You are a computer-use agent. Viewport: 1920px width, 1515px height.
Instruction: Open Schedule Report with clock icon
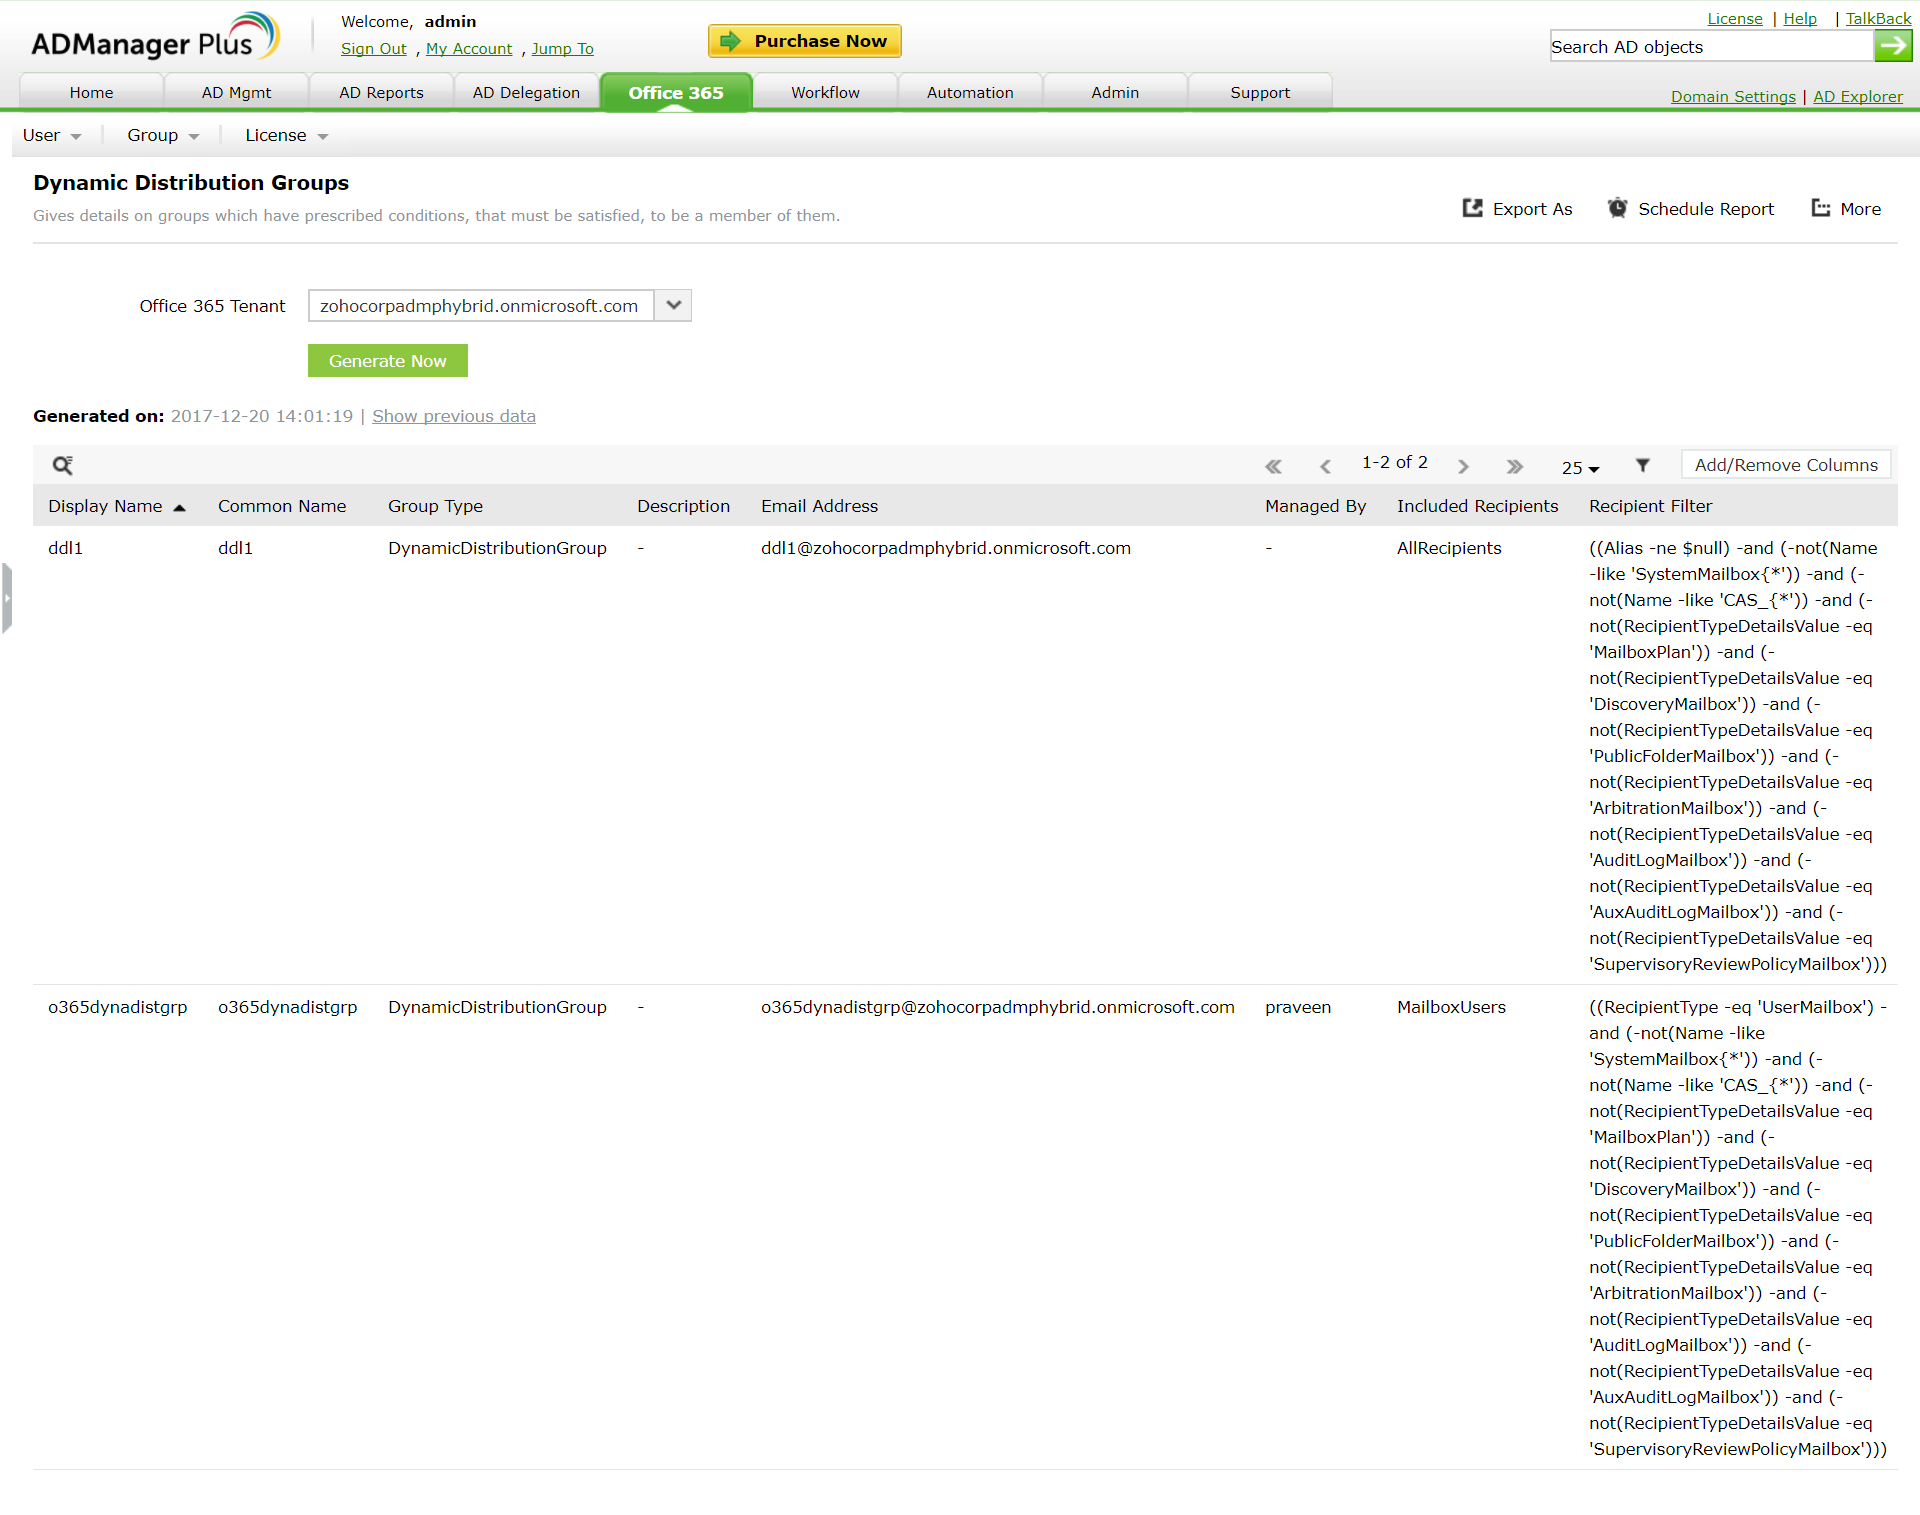(1690, 208)
